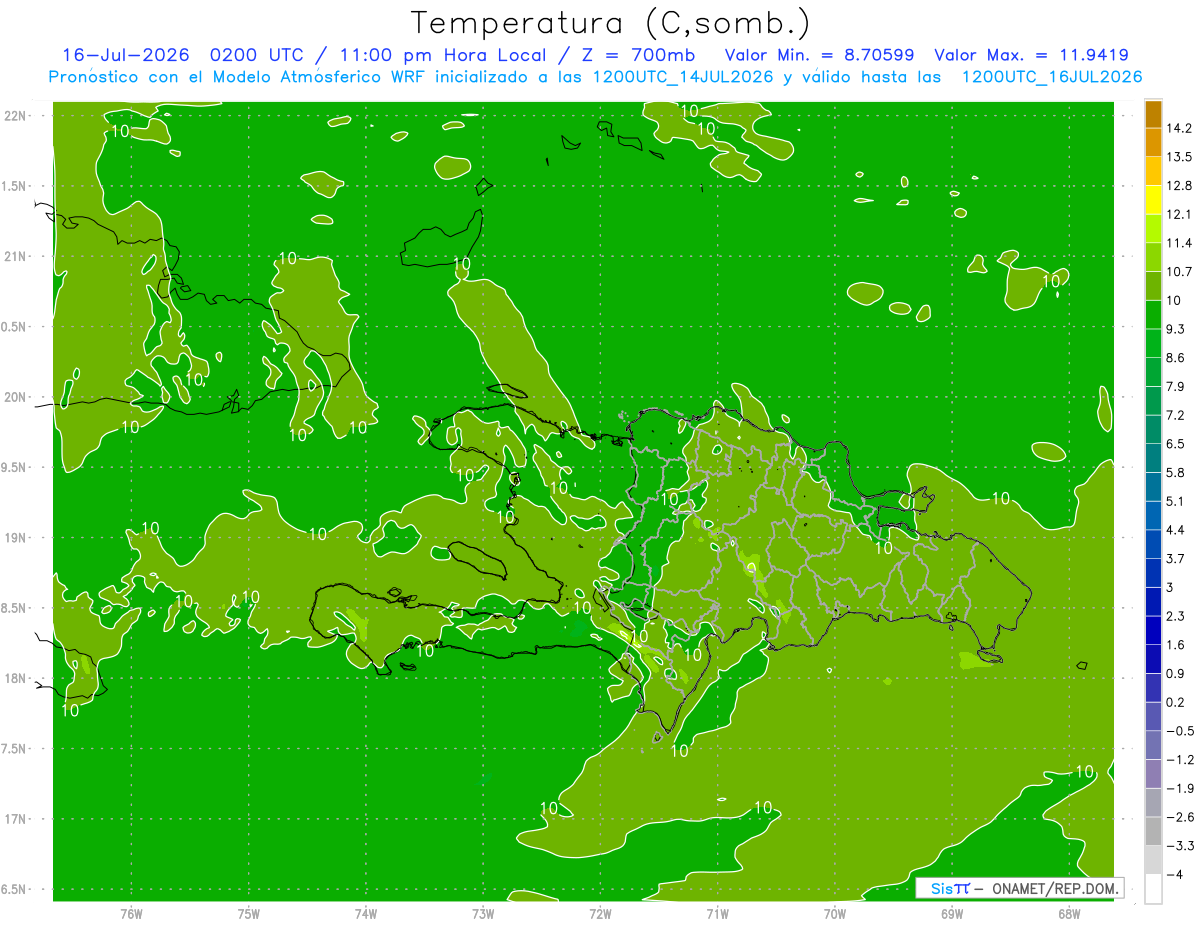The image size is (1200, 927).
Task: Pick the dark orange swatch above 14.2
Action: coord(1153,114)
